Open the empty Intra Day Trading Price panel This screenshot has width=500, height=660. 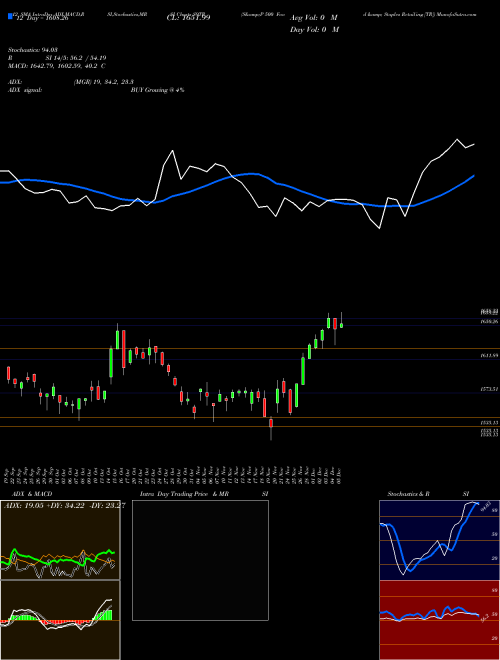(x=200, y=560)
